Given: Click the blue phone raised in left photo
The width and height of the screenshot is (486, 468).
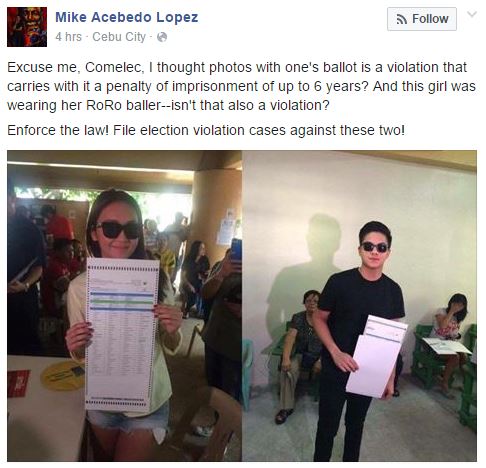Looking at the screenshot, I should pyautogui.click(x=236, y=250).
